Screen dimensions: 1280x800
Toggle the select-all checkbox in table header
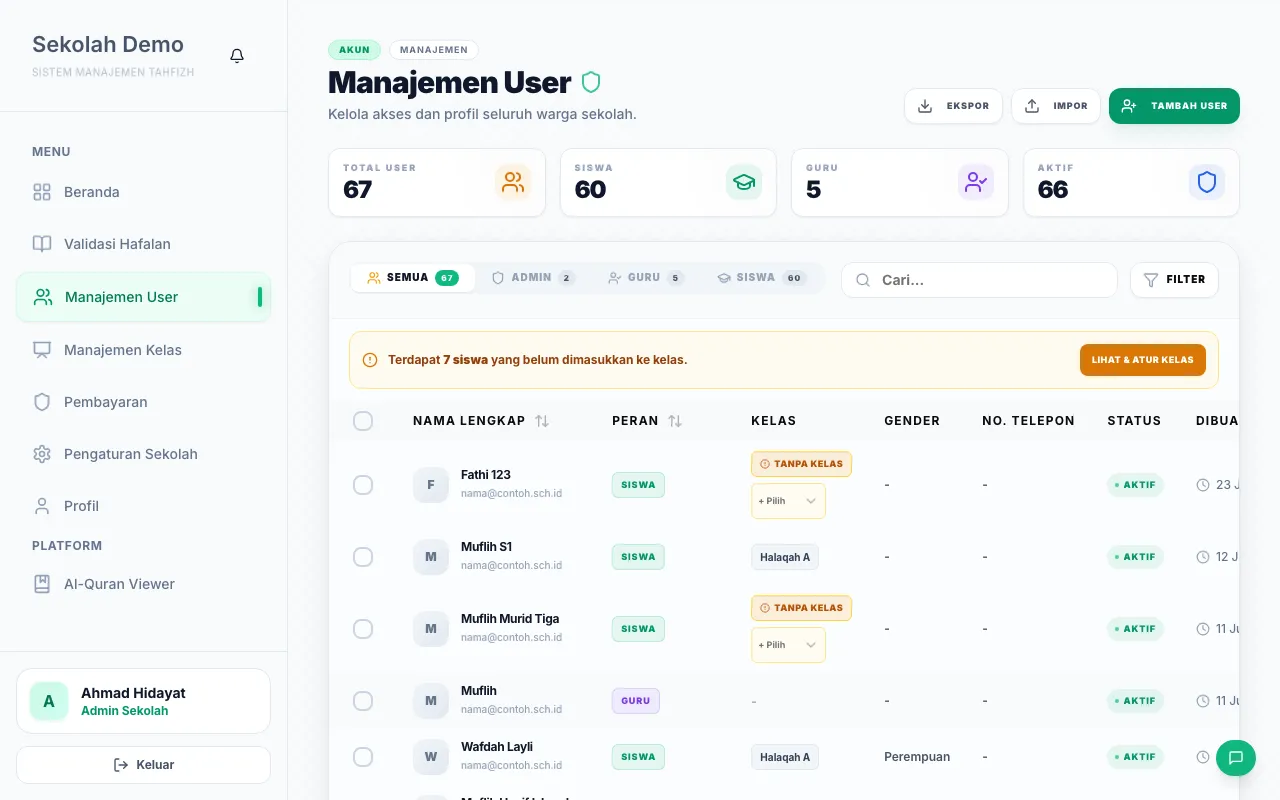coord(363,421)
